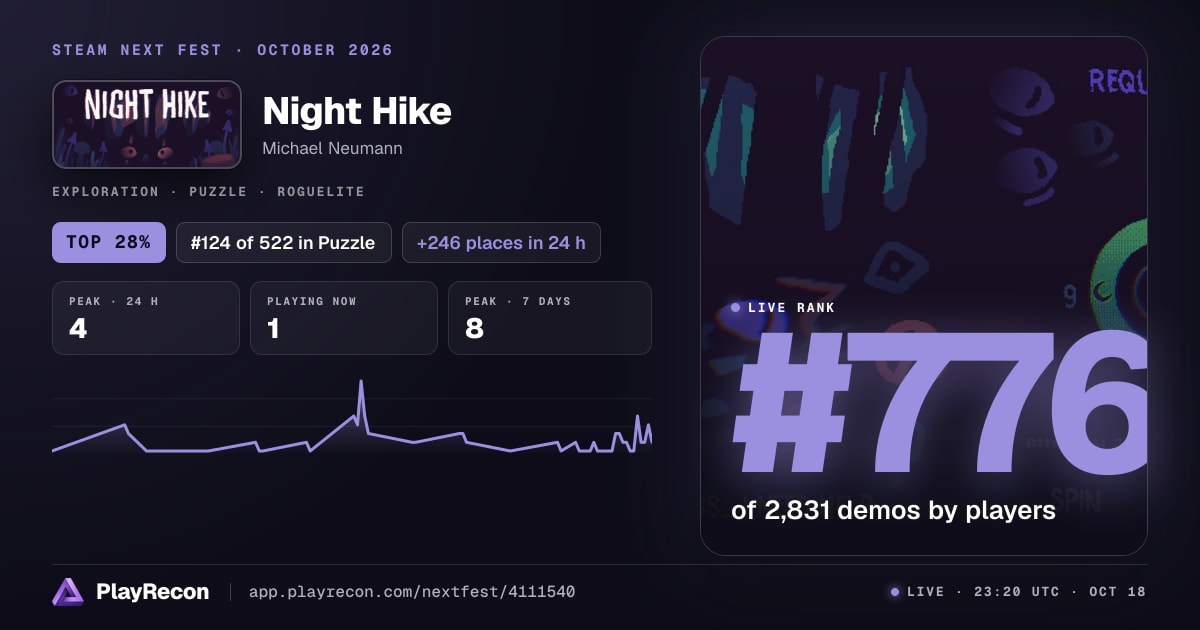1200x630 pixels.
Task: Click the large #776 live rank number
Action: click(938, 405)
